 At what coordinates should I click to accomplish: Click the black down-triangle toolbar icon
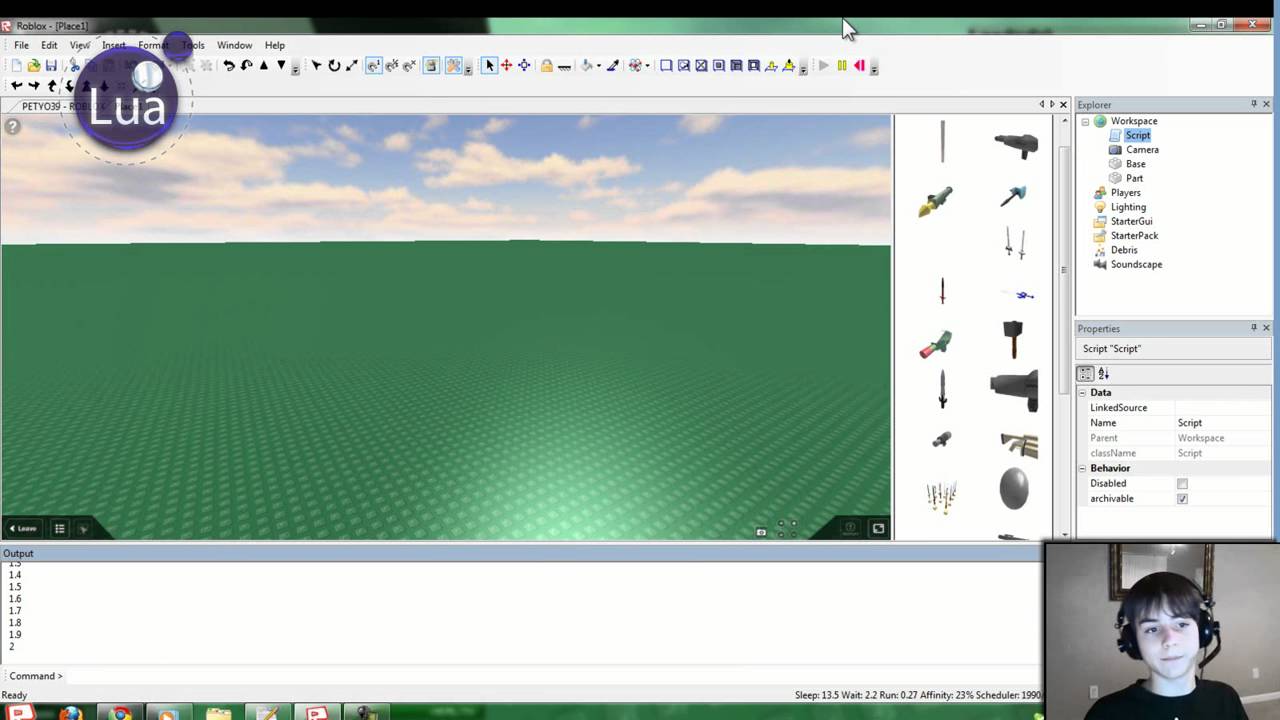point(281,65)
